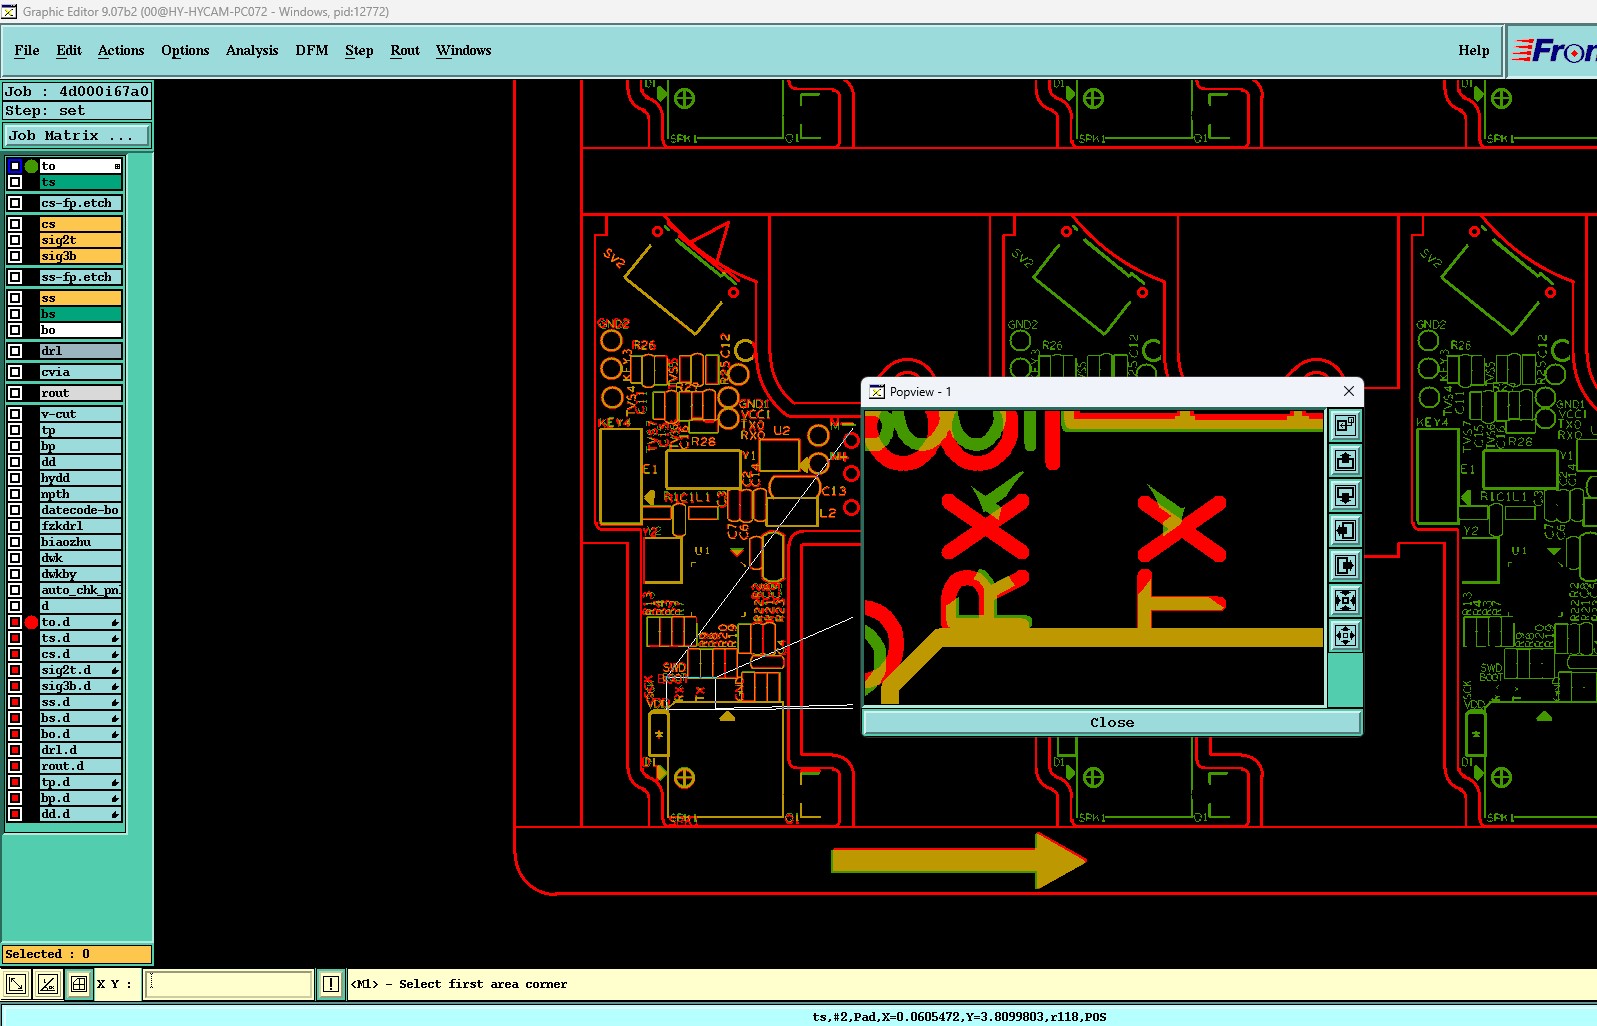Toggle the checkbox for layer v-cut

pyautogui.click(x=15, y=414)
